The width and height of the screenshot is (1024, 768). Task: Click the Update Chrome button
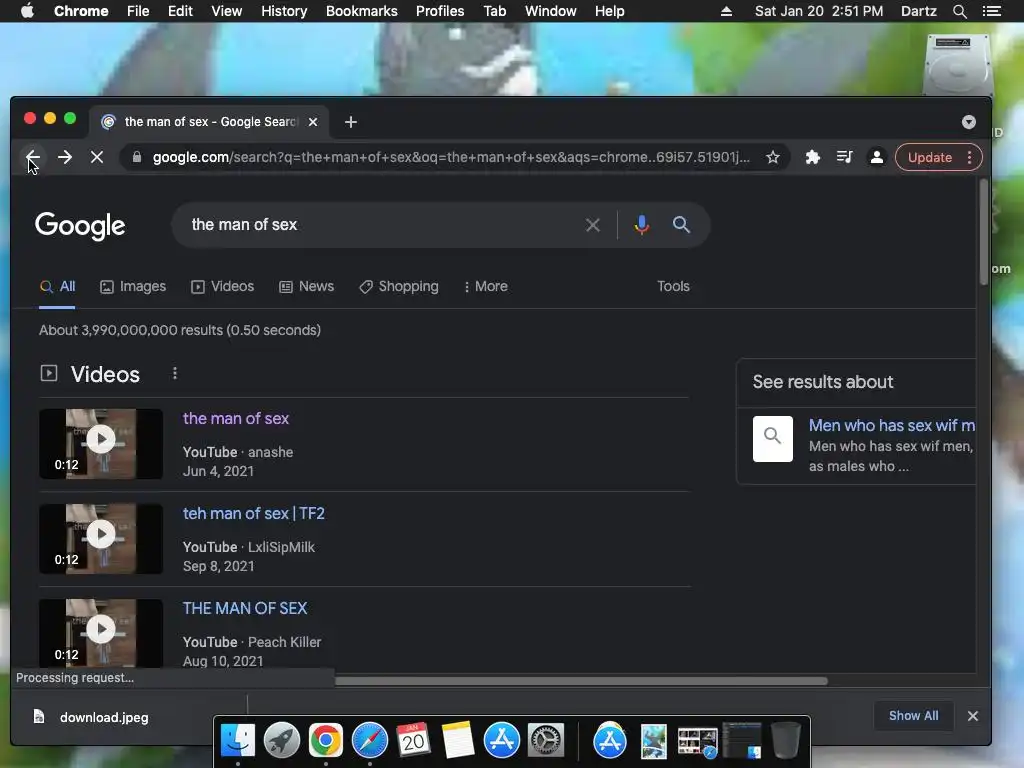(x=929, y=157)
